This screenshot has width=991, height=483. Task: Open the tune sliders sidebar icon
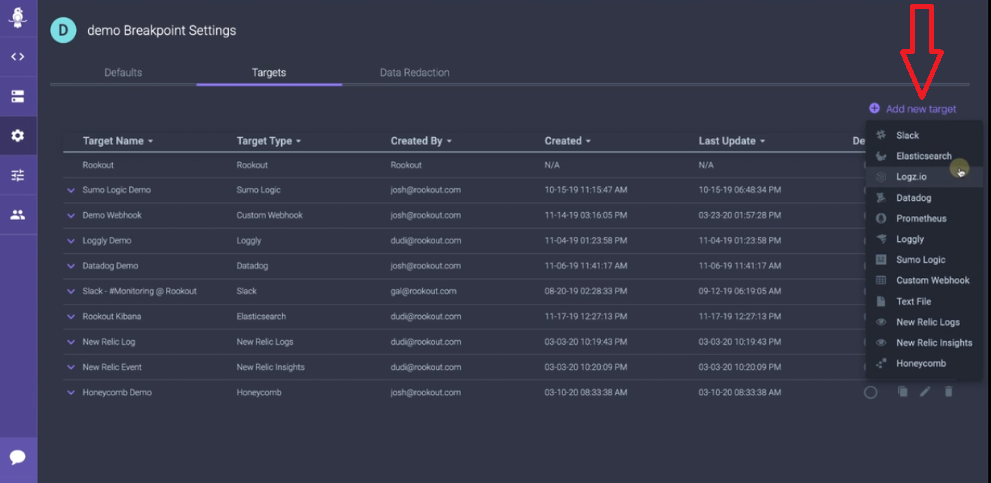click(x=18, y=176)
